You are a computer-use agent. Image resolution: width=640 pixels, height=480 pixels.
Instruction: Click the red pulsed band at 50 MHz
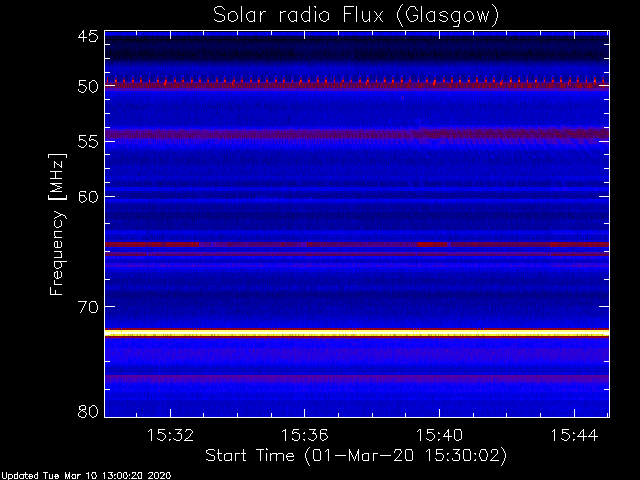[x=357, y=84]
